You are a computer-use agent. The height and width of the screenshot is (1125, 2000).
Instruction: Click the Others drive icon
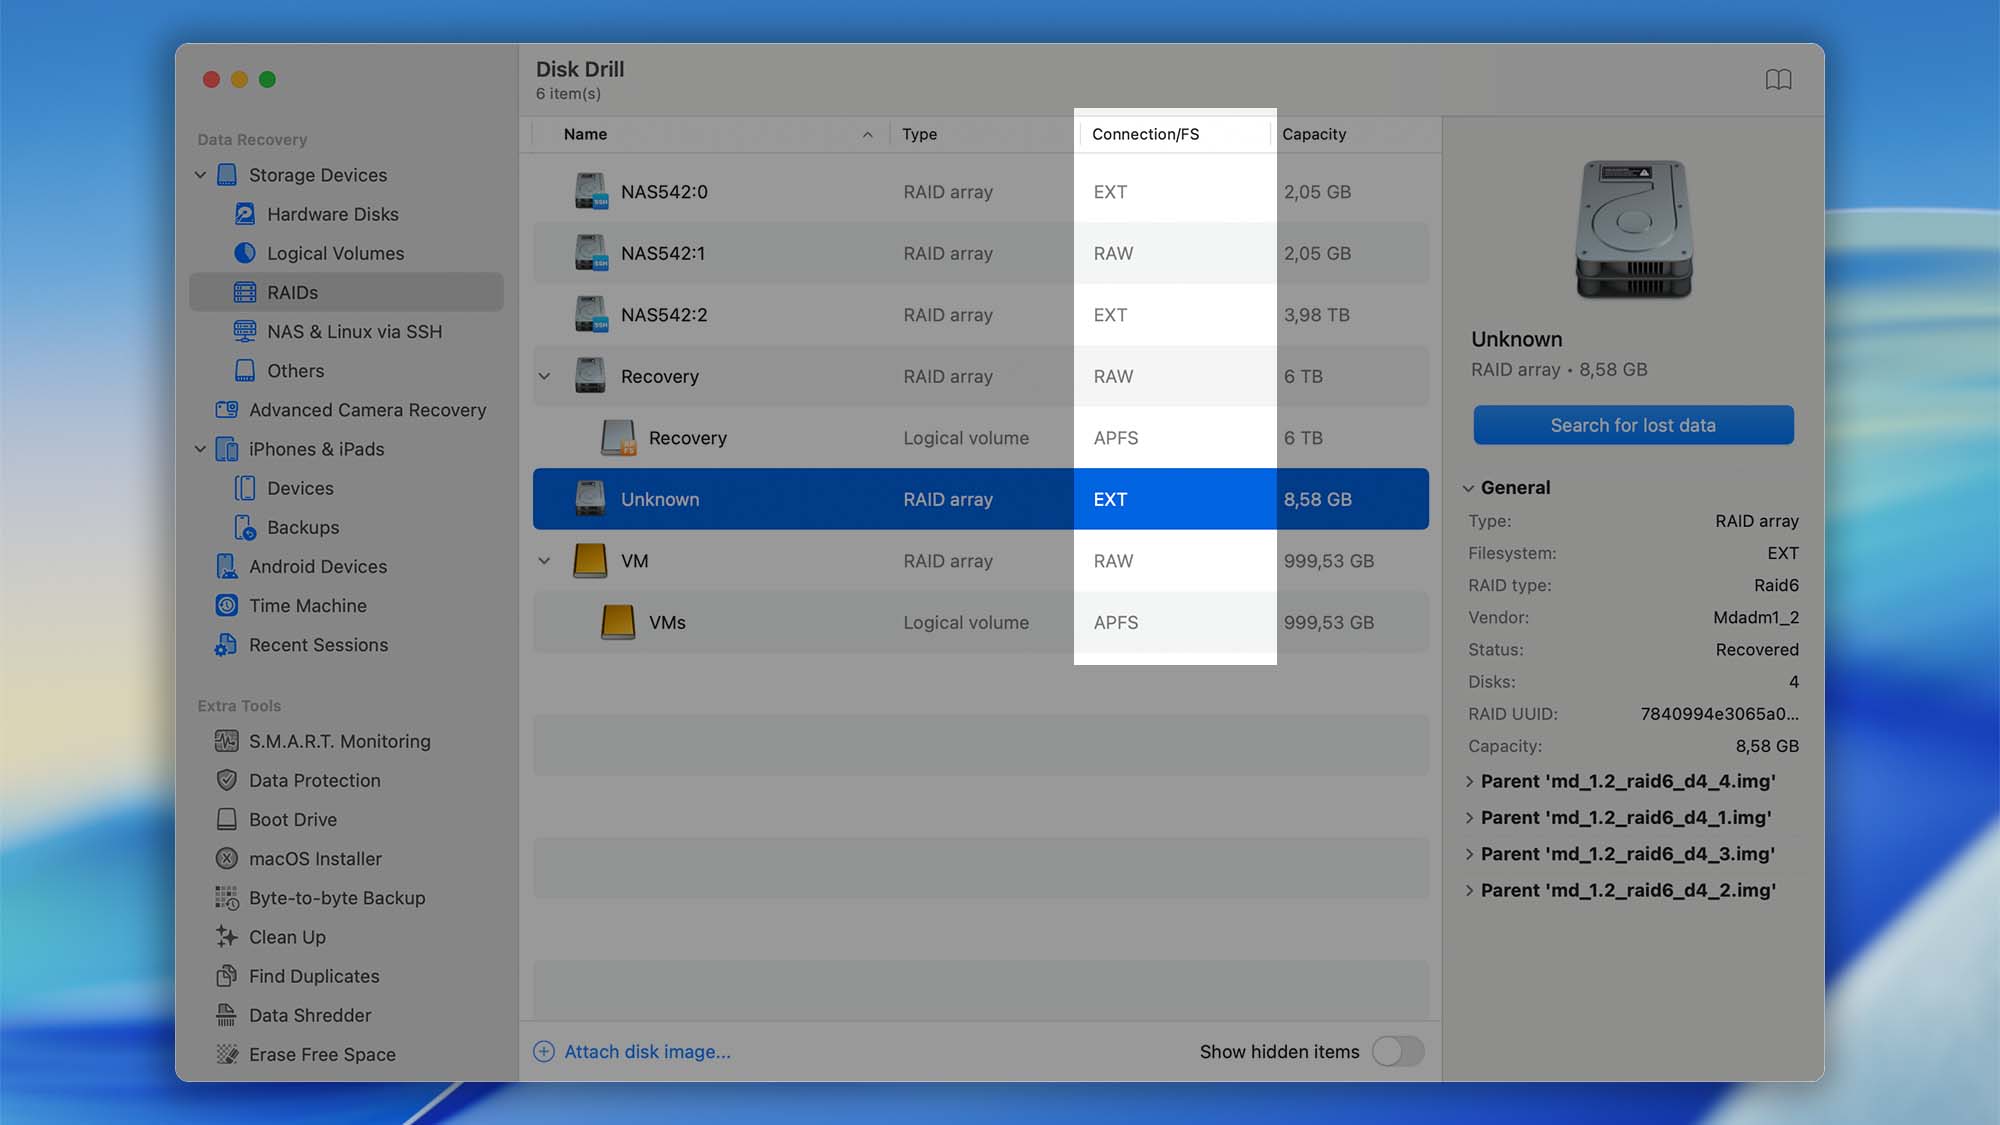point(244,371)
